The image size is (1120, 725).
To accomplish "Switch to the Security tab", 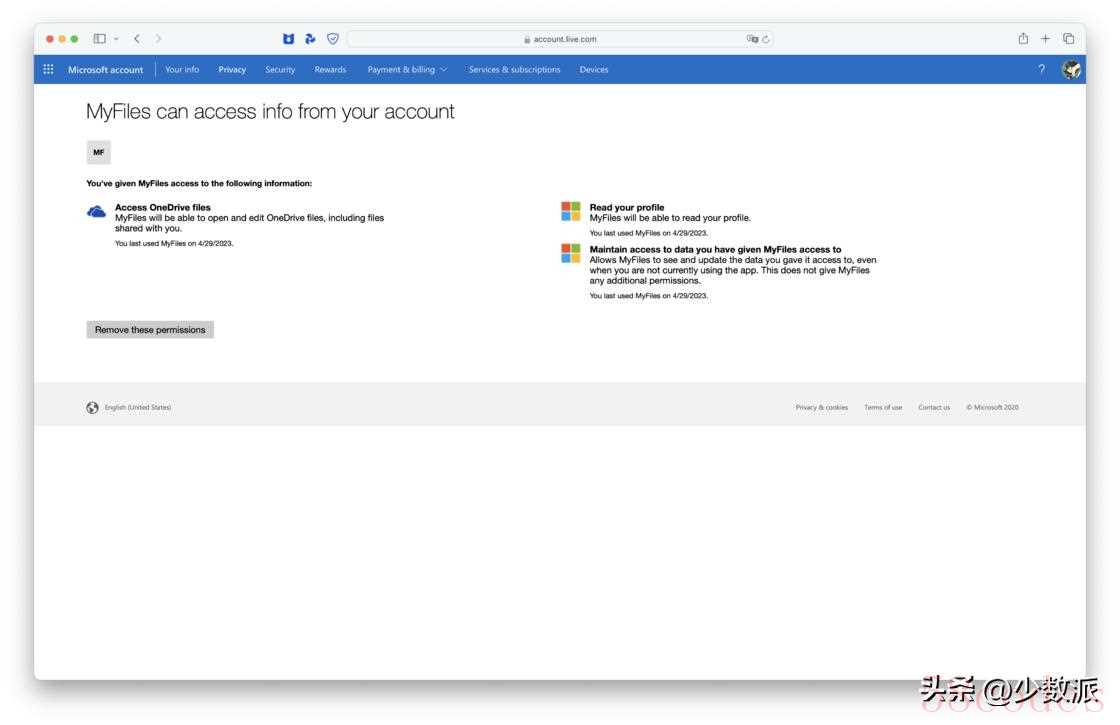I will 280,69.
